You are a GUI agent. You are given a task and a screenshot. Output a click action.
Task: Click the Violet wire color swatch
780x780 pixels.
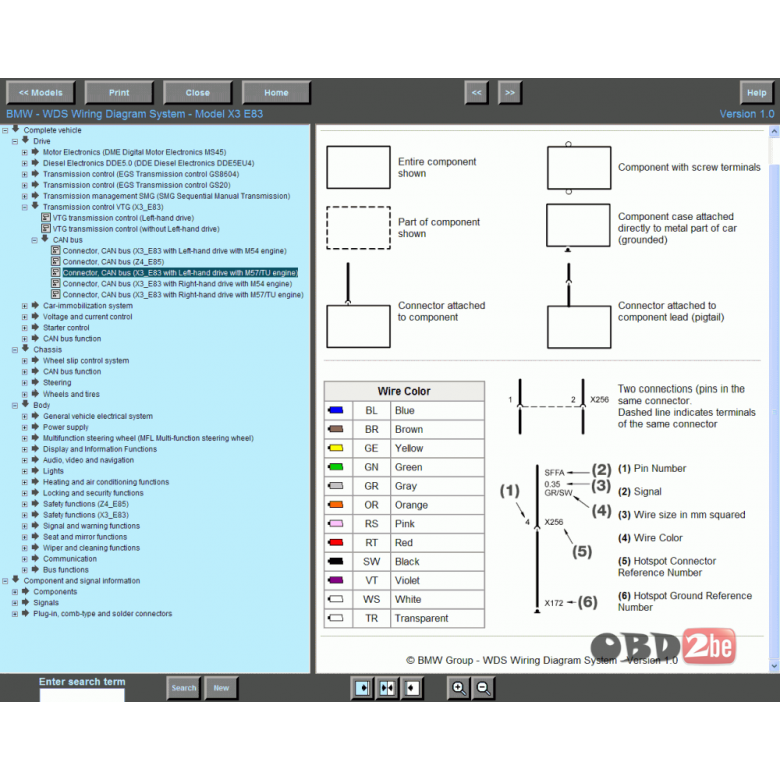[336, 580]
